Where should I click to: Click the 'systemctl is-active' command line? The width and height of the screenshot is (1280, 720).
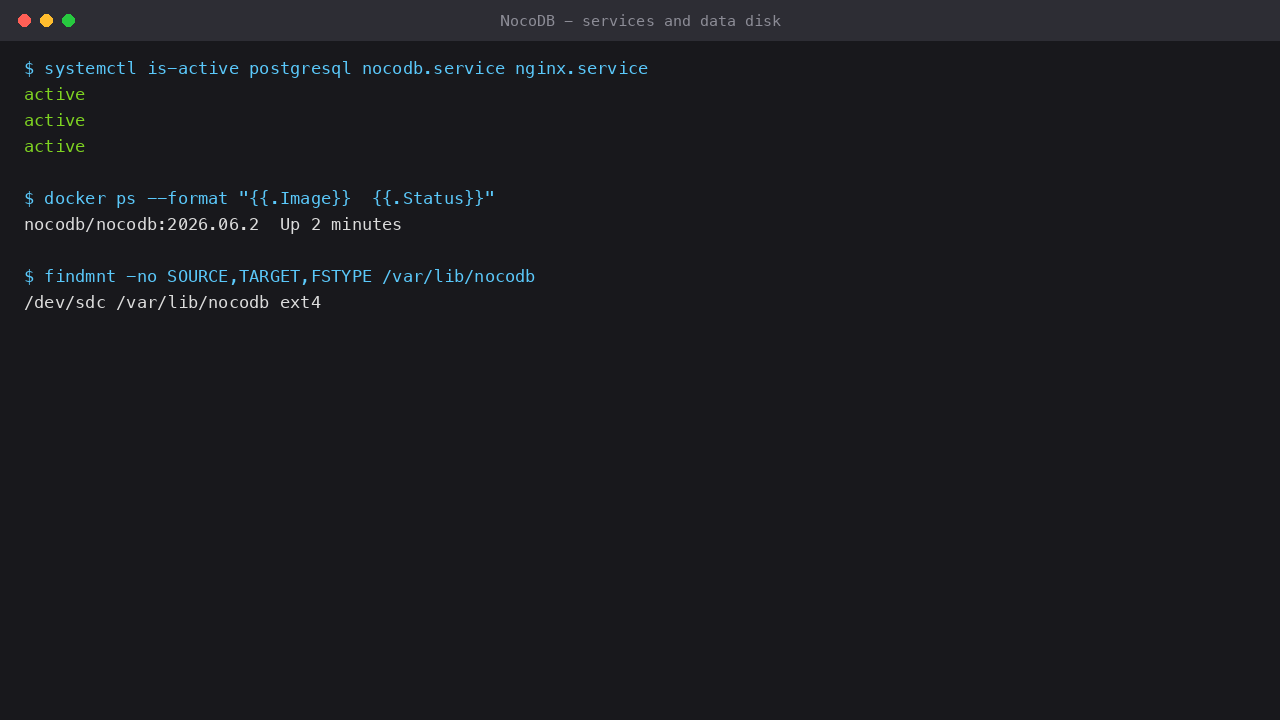tap(336, 68)
